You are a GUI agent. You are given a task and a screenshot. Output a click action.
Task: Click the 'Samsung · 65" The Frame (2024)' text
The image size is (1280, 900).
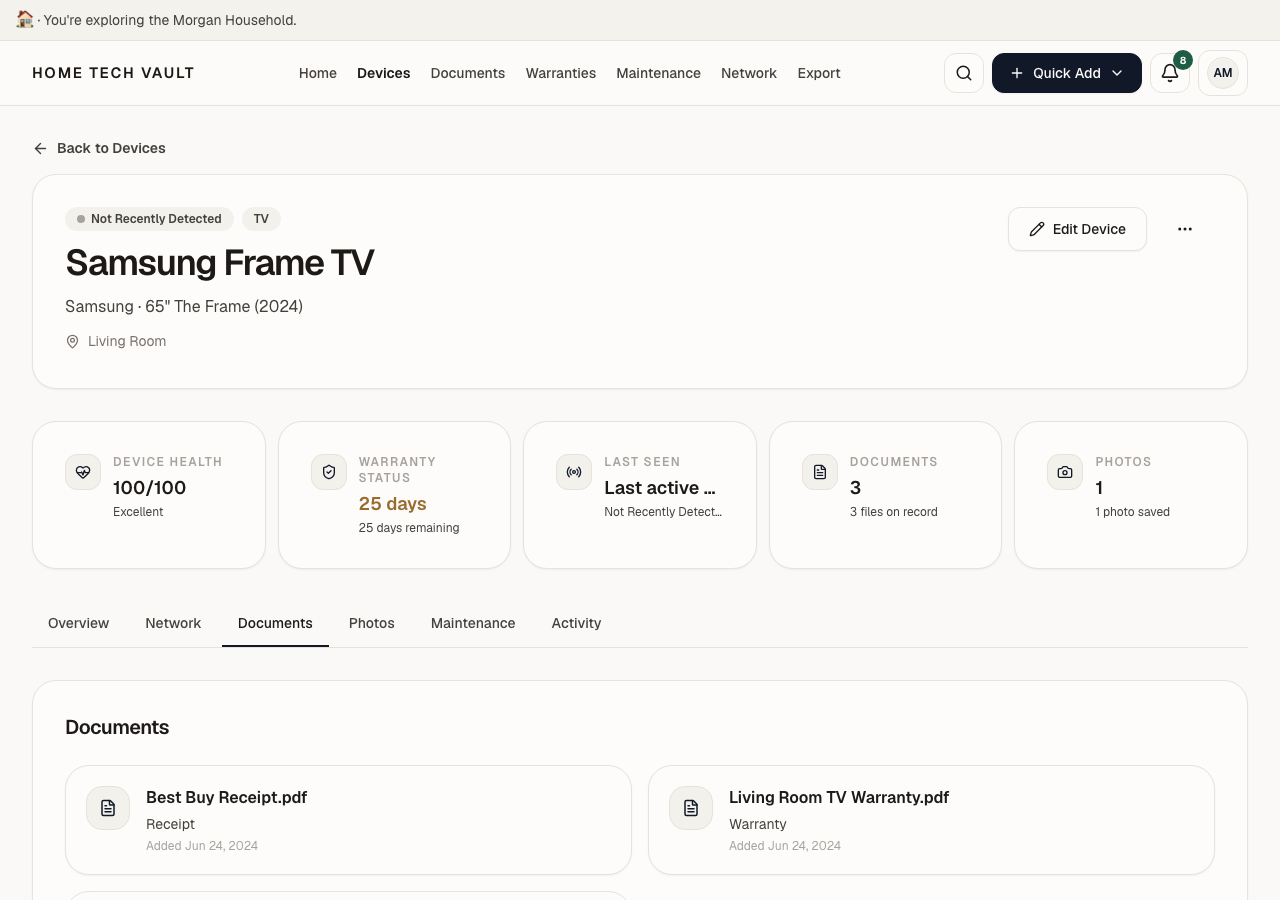pos(184,306)
